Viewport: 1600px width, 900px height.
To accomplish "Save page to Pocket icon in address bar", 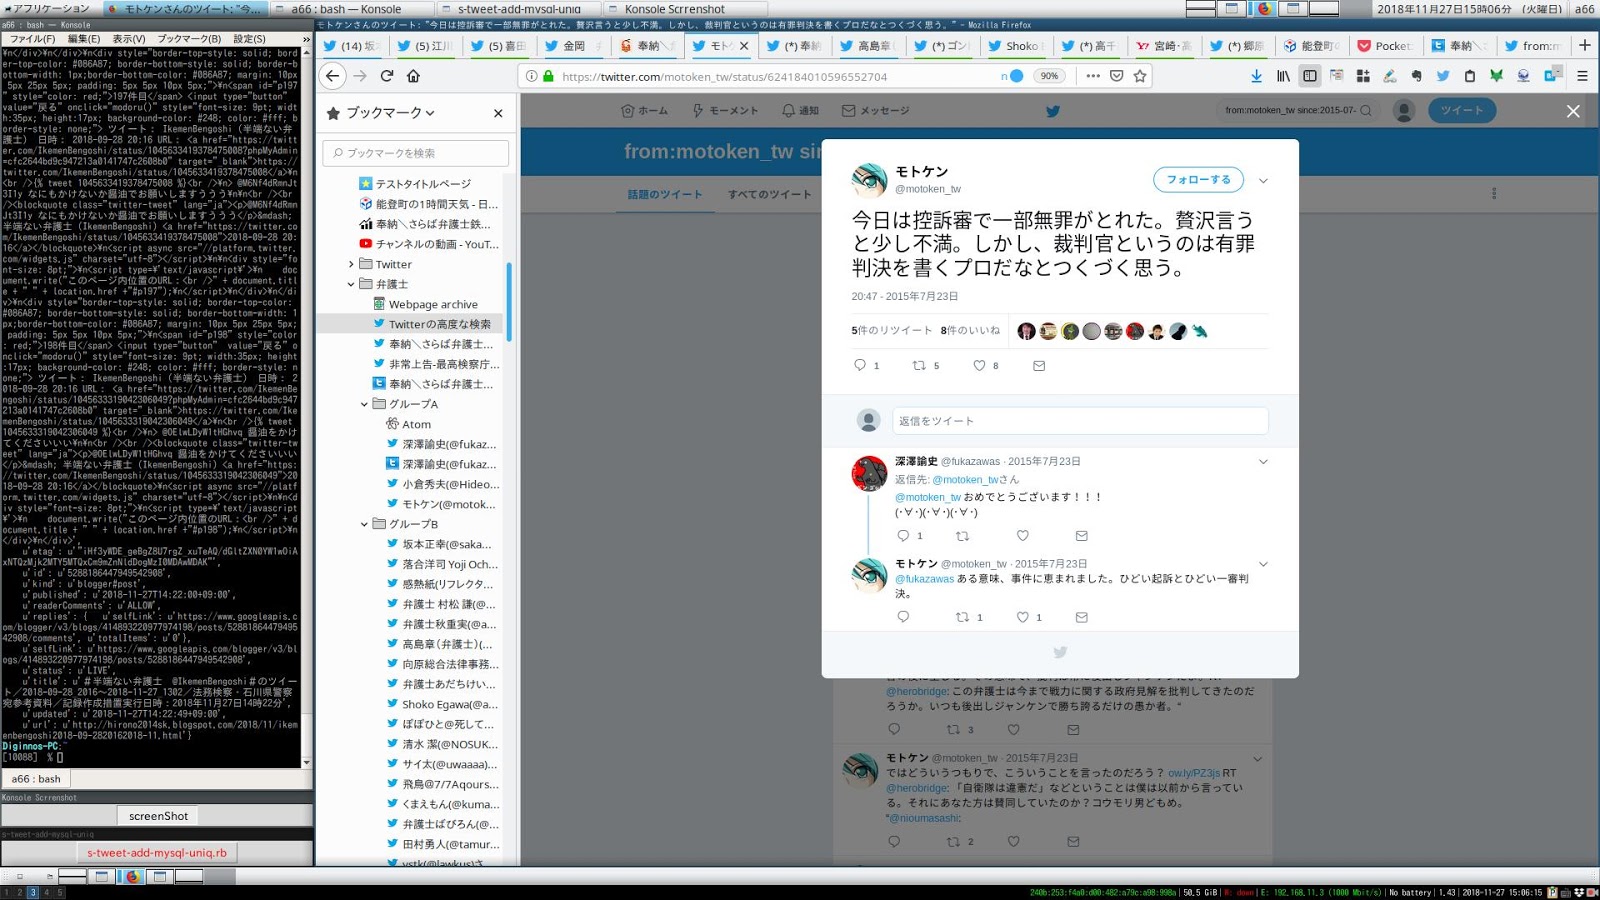I will (1117, 76).
